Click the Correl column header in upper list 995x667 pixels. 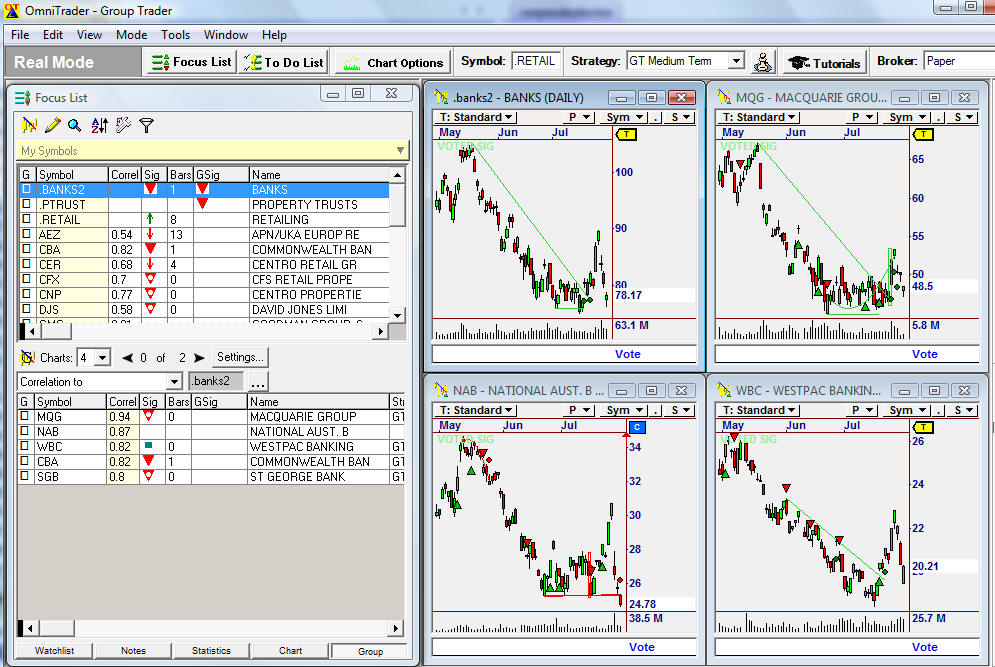[124, 175]
